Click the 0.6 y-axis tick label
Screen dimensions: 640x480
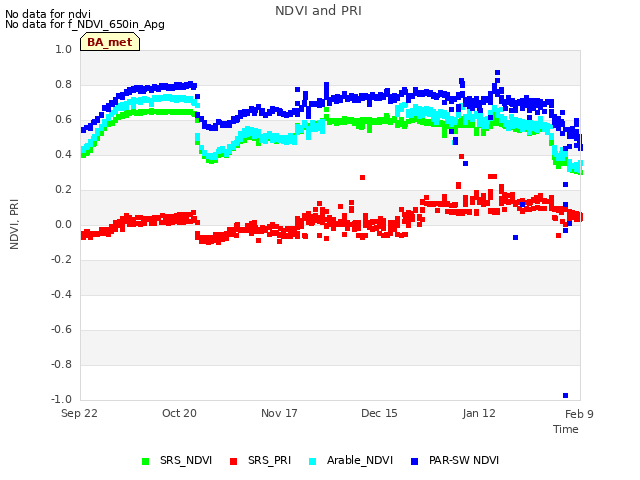63,120
